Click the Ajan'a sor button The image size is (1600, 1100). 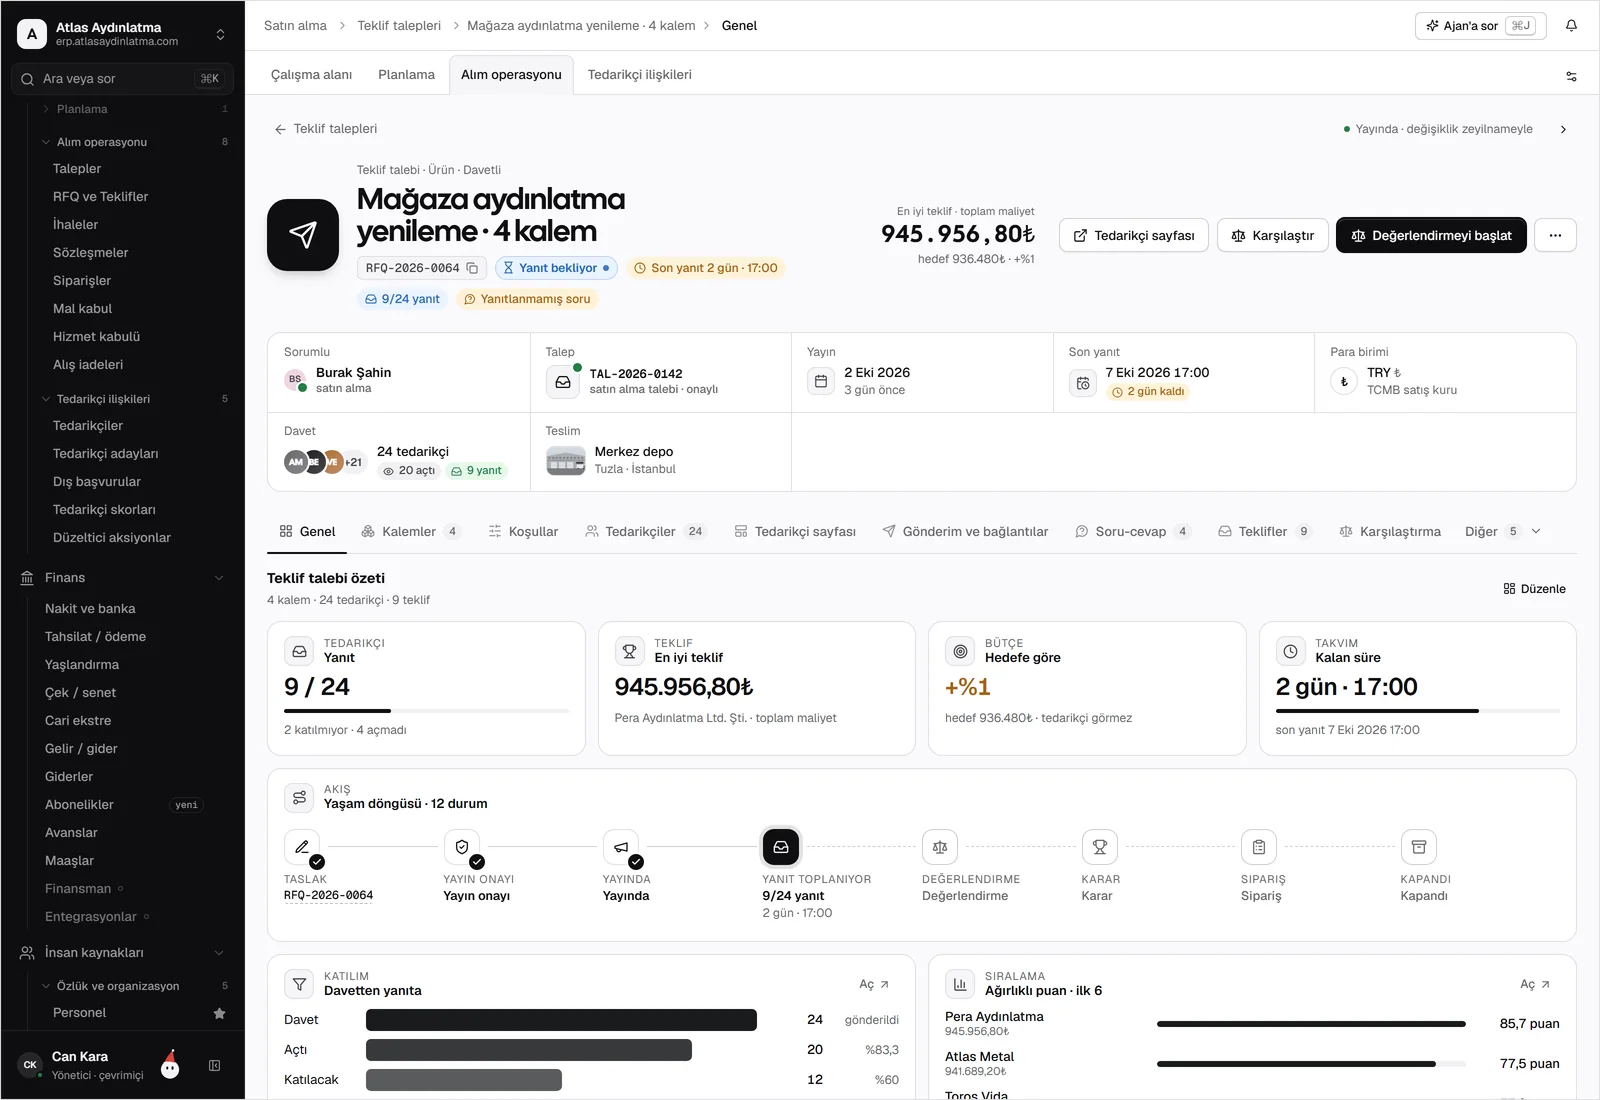click(x=1480, y=26)
